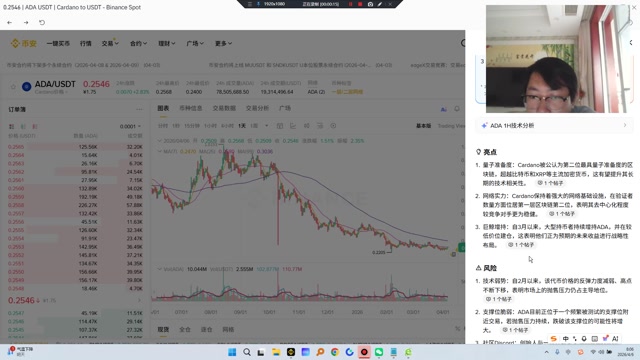640x360 pixels.
Task: Open the order book three-dots menu
Action: pyautogui.click(x=139, y=109)
